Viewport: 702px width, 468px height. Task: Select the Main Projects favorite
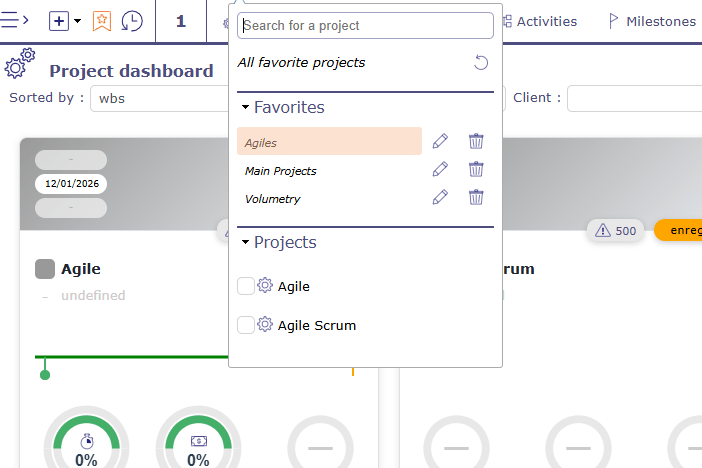(x=281, y=171)
